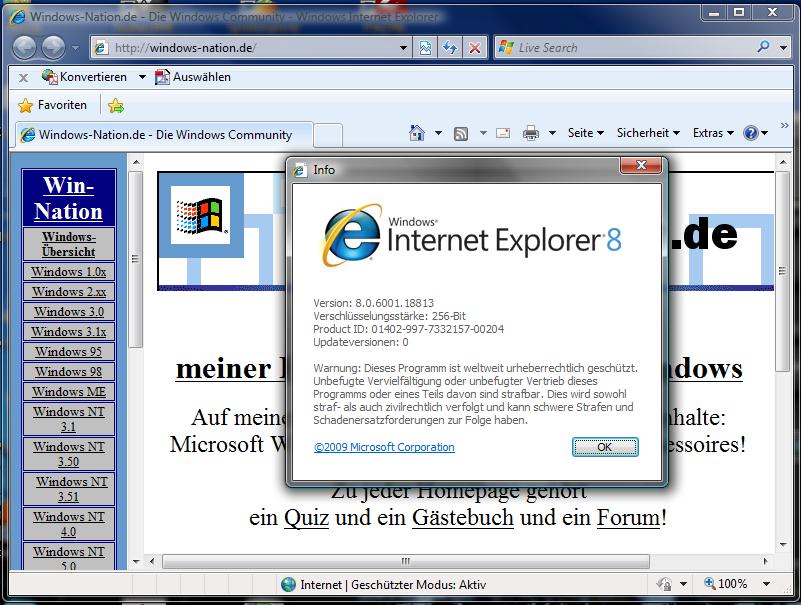Open the Home page icon
The width and height of the screenshot is (801, 605).
(418, 133)
